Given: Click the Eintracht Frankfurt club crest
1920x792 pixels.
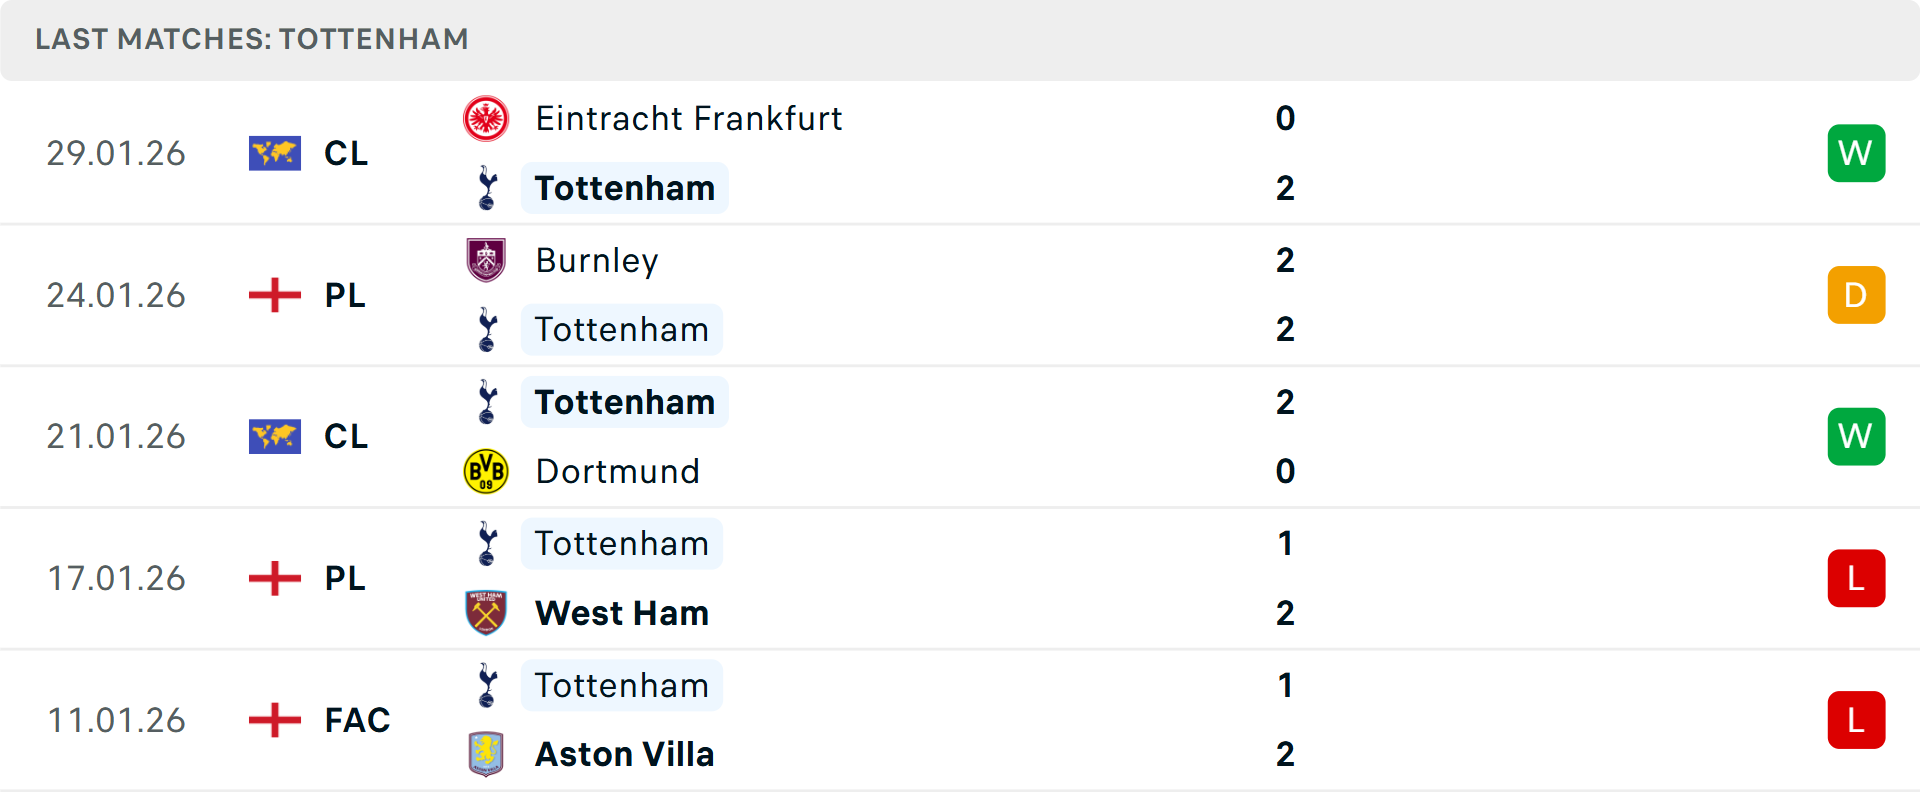Looking at the screenshot, I should point(486,119).
